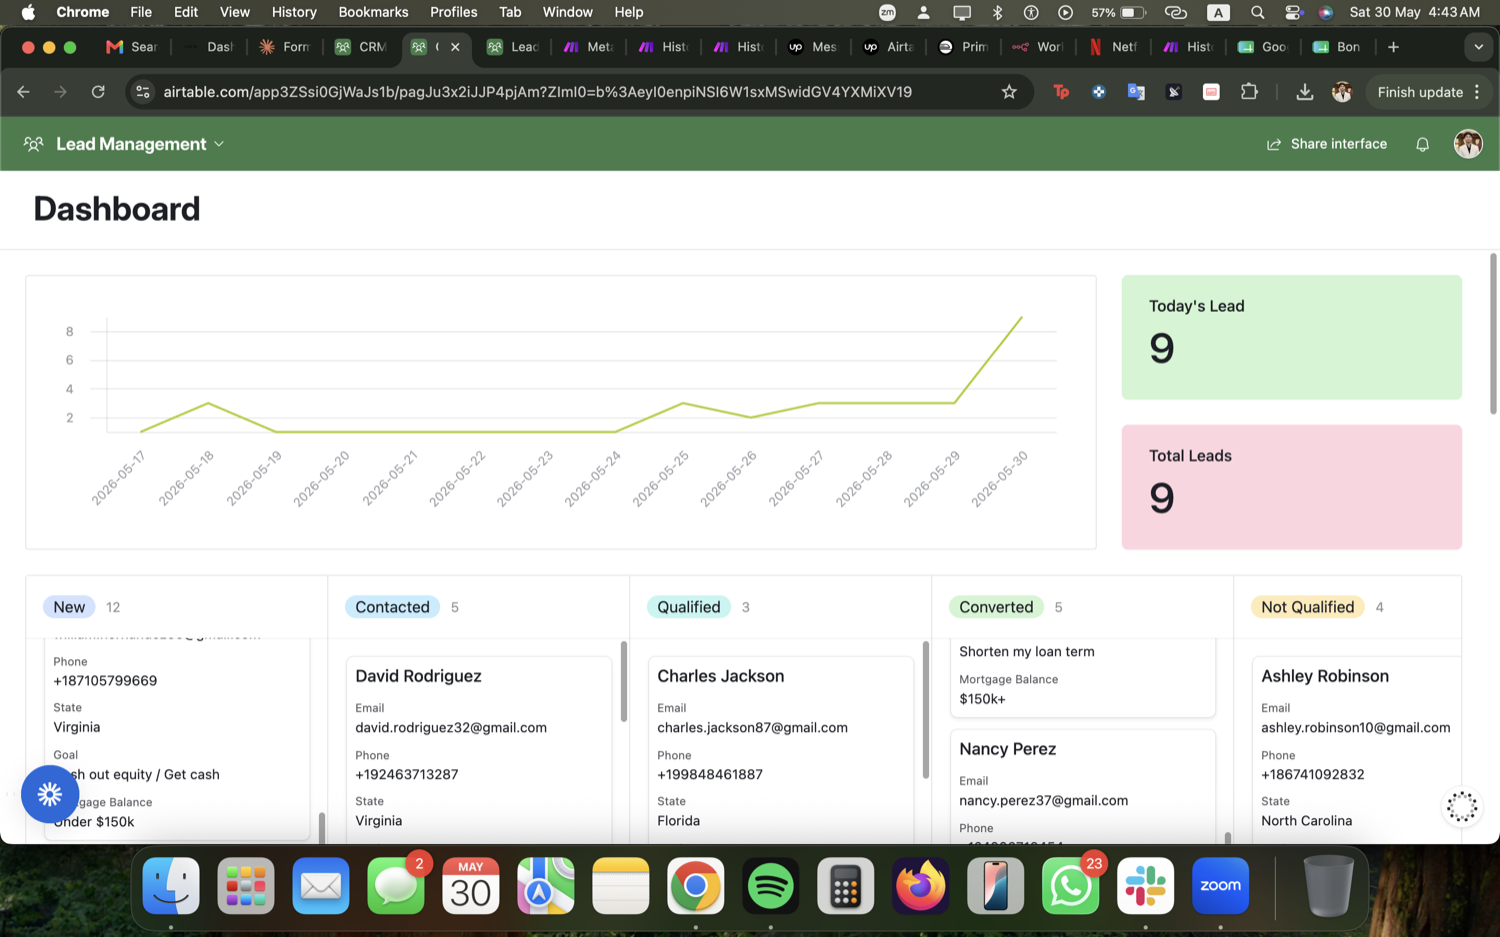Click charles.jackson87@gmail.com email
Viewport: 1500px width, 937px height.
click(x=752, y=727)
